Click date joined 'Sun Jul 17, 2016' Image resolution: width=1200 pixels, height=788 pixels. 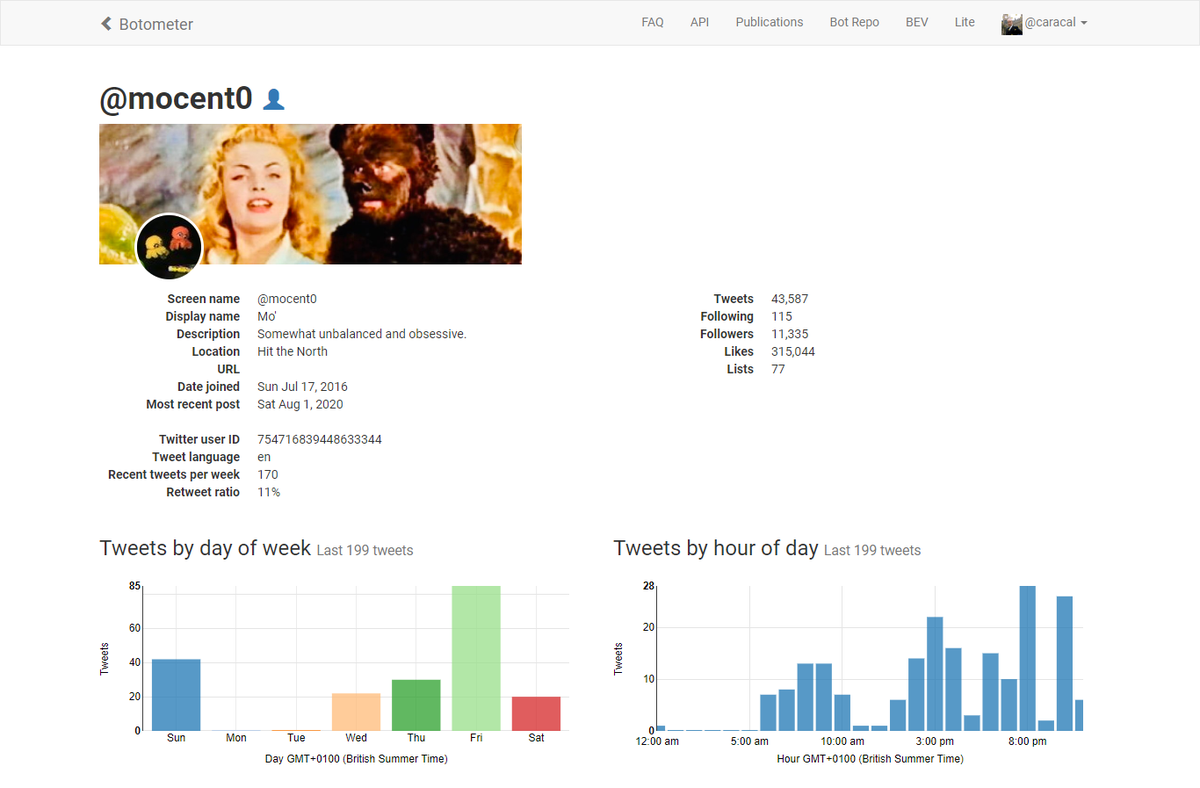tap(302, 387)
